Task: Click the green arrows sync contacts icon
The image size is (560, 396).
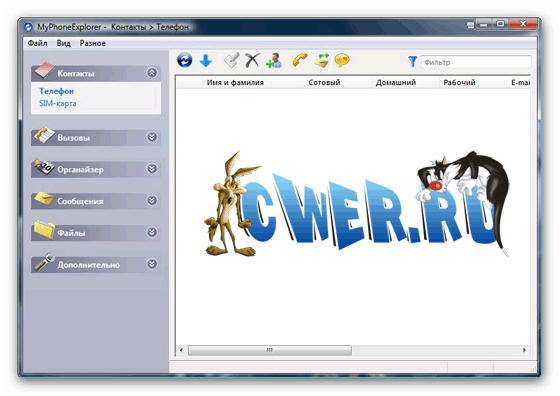Action: 321,60
